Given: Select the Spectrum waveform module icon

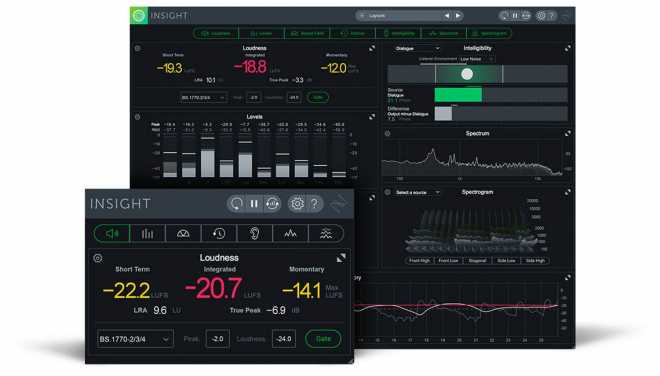Looking at the screenshot, I should 290,234.
